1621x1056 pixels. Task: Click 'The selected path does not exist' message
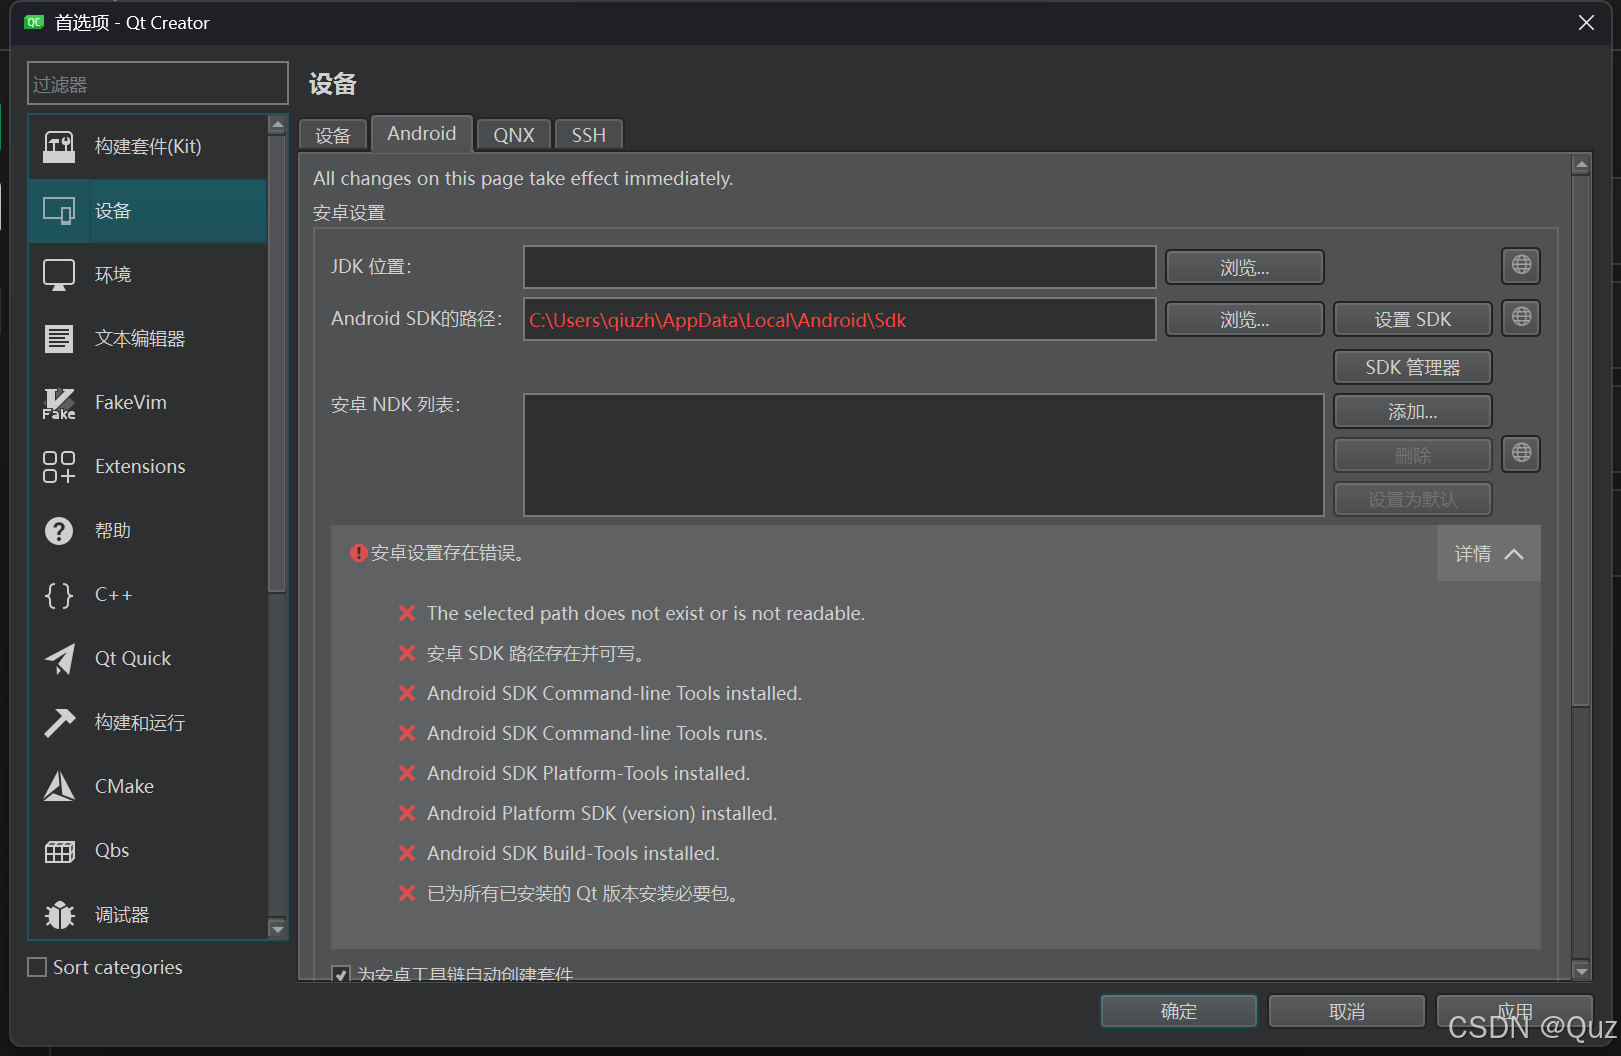(646, 613)
